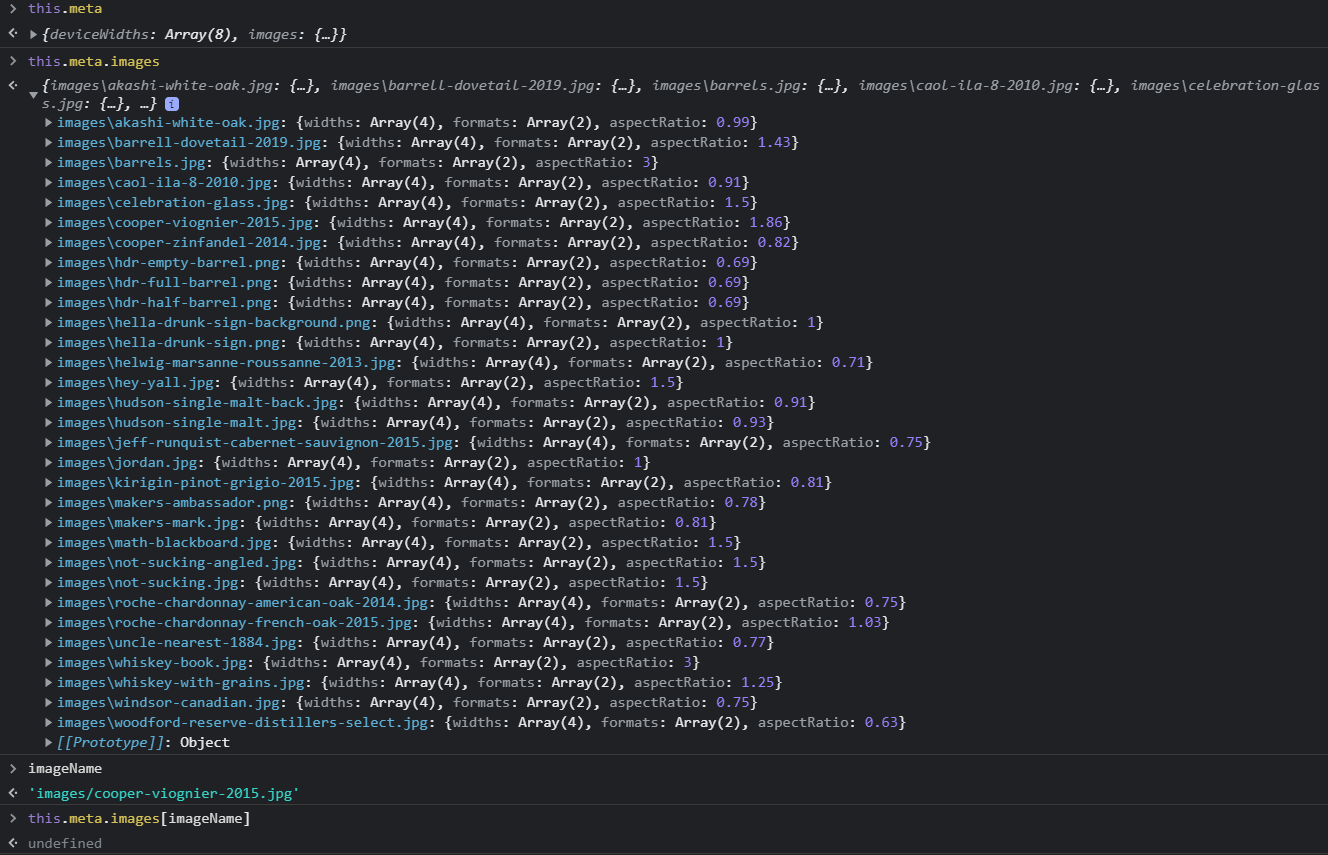Click the {deviceWidths: Array(8), images: {…}} preview
The image size is (1328, 855).
(x=195, y=35)
